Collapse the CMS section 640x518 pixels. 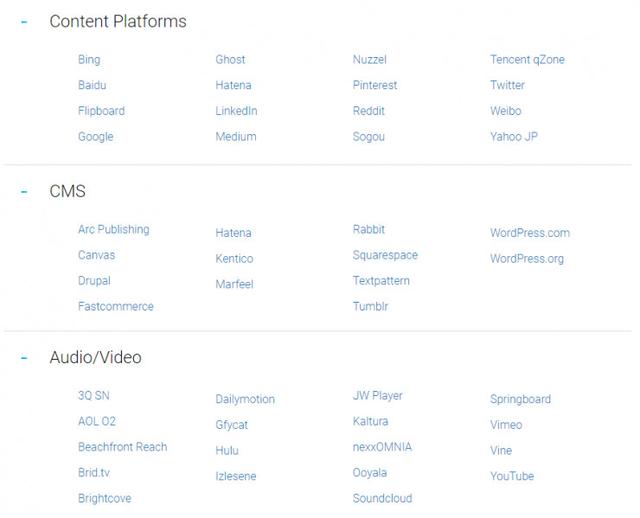pos(24,191)
